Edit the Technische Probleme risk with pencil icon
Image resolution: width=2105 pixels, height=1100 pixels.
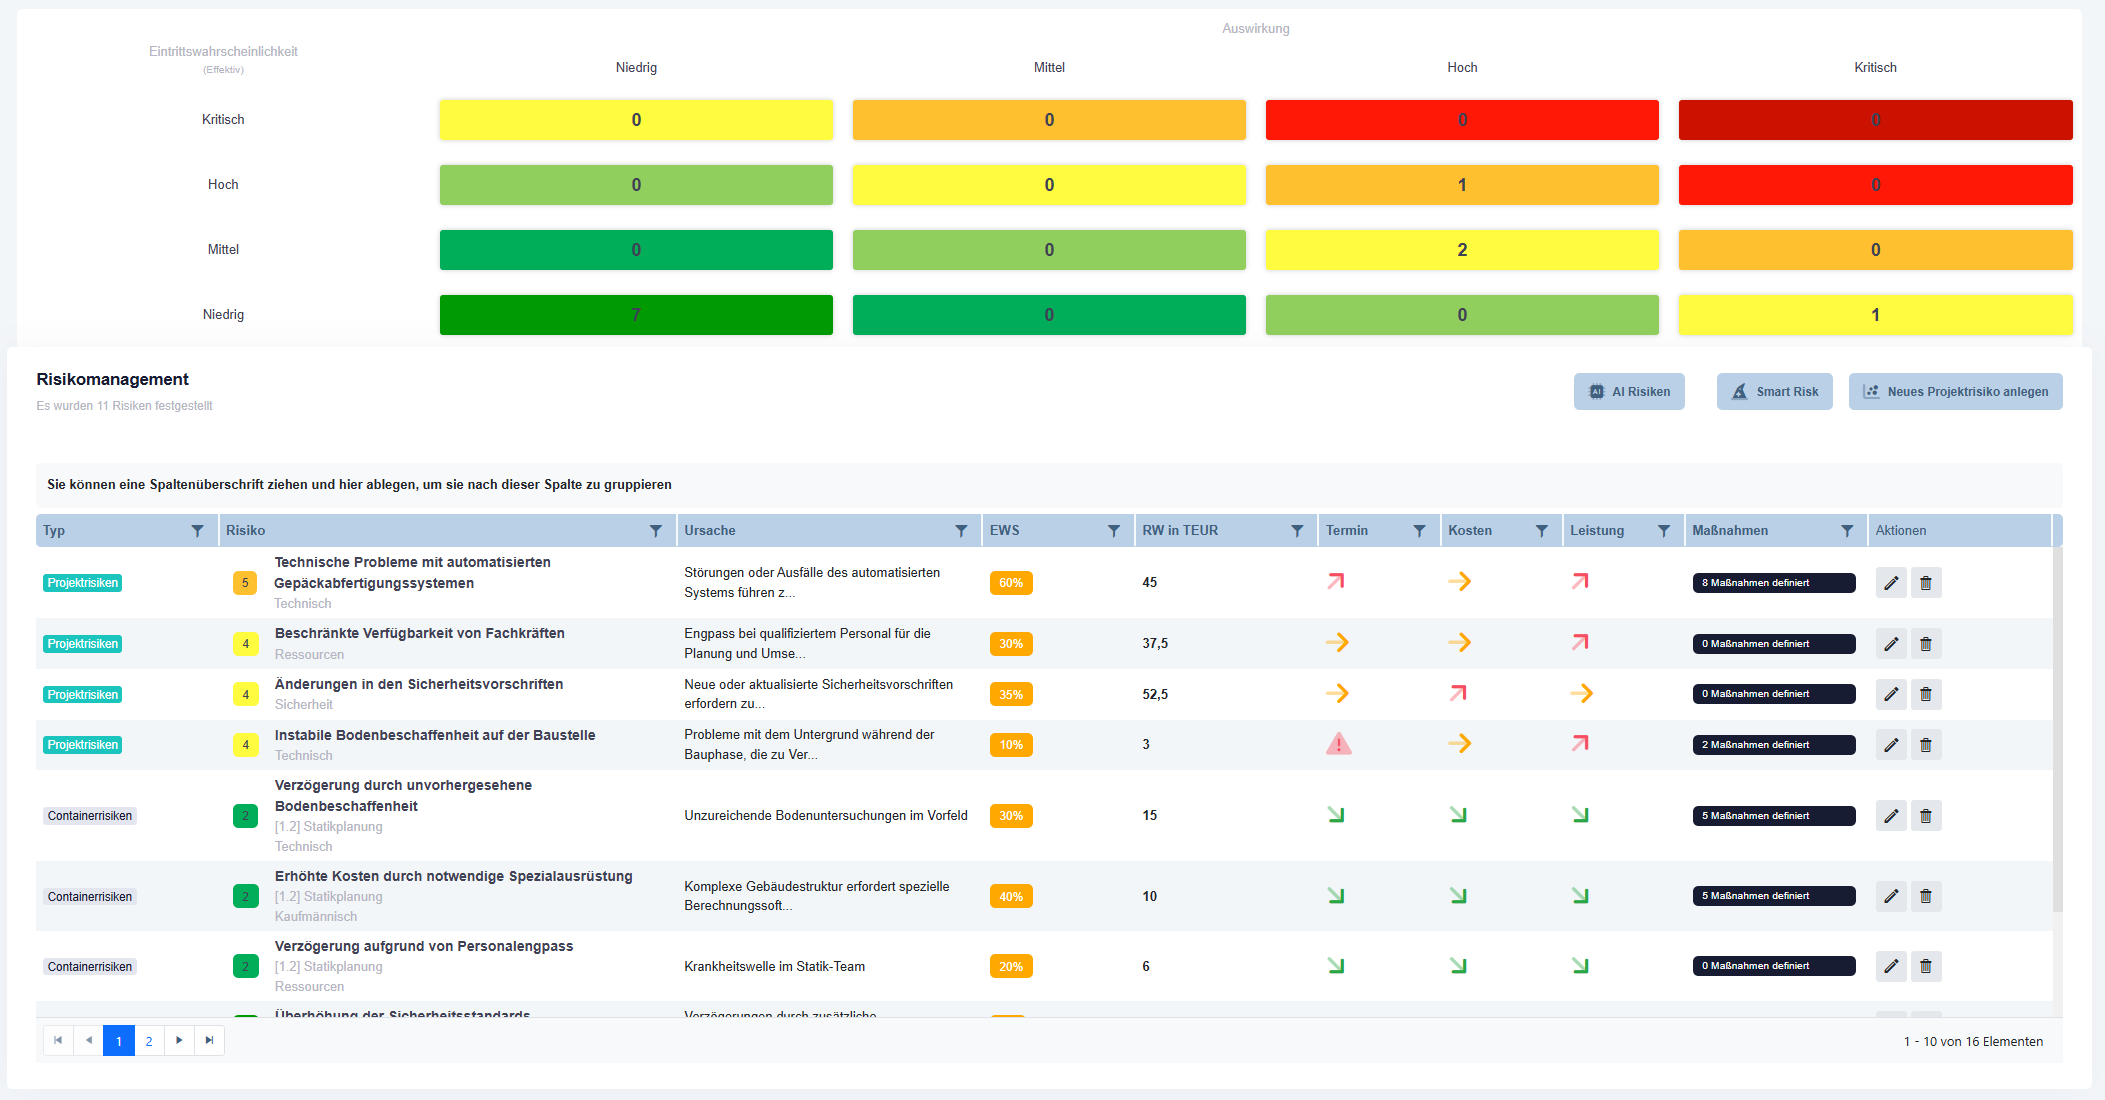click(1891, 583)
